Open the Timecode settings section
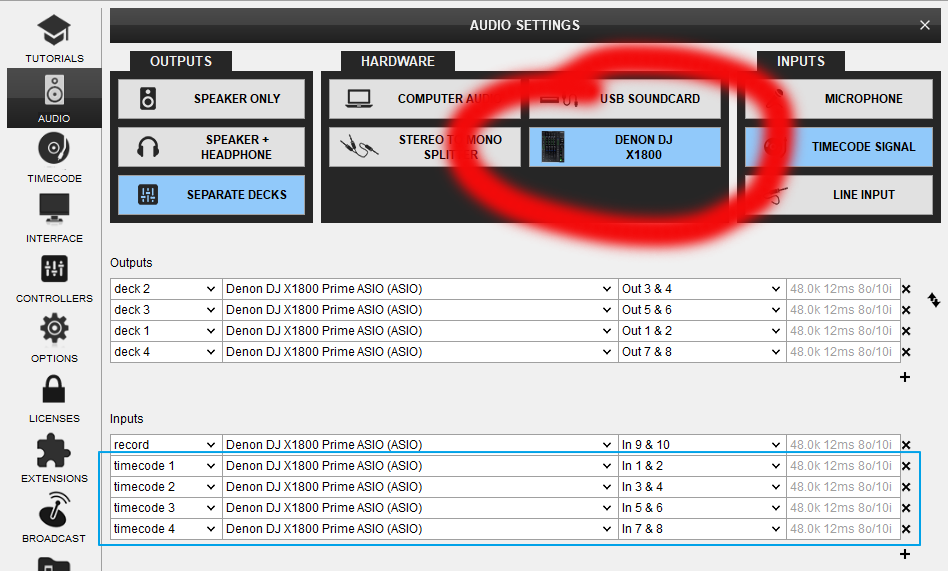Image resolution: width=948 pixels, height=571 pixels. pos(54,158)
